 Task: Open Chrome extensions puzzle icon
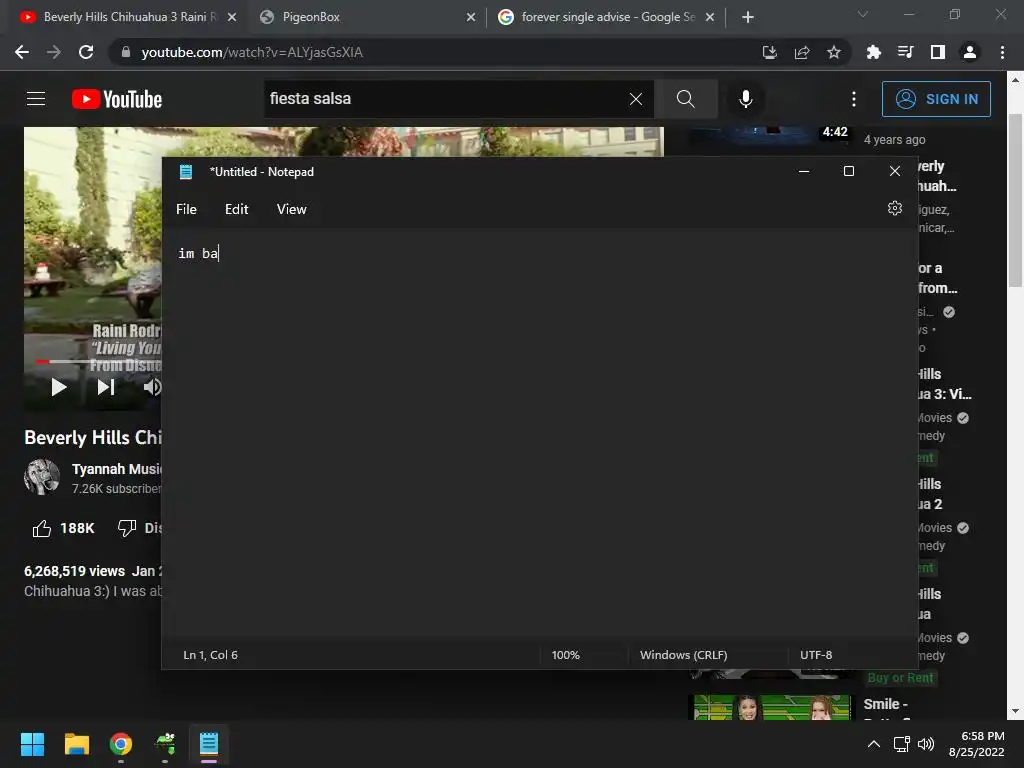pyautogui.click(x=873, y=52)
